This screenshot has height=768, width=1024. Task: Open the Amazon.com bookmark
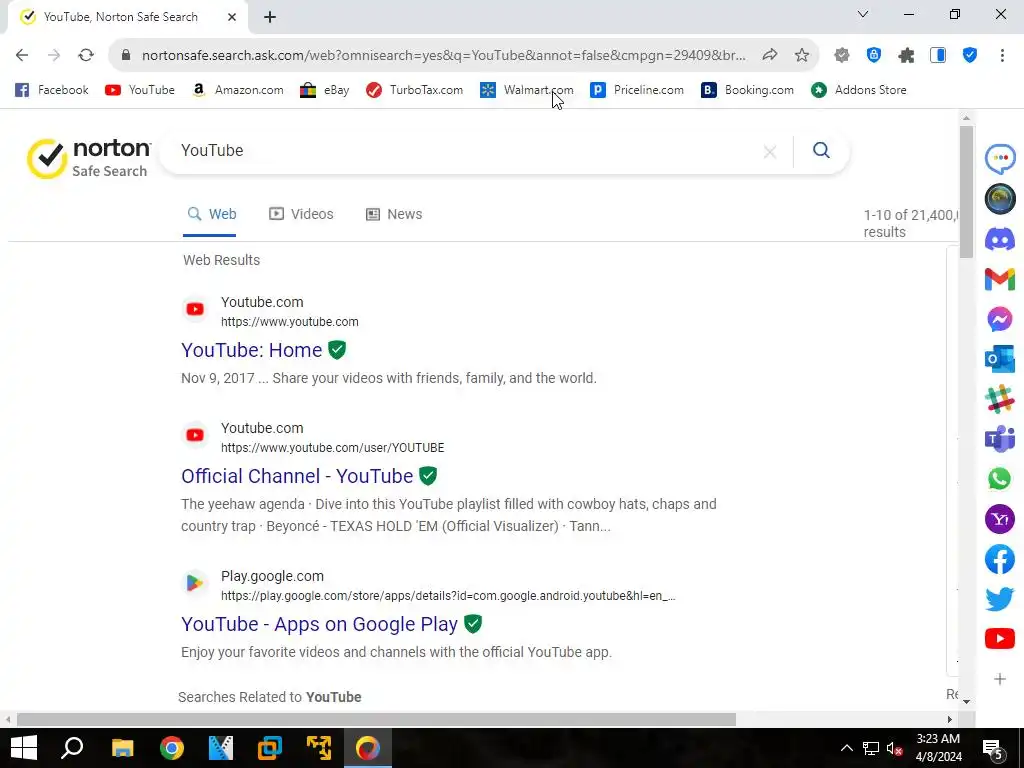(x=238, y=90)
